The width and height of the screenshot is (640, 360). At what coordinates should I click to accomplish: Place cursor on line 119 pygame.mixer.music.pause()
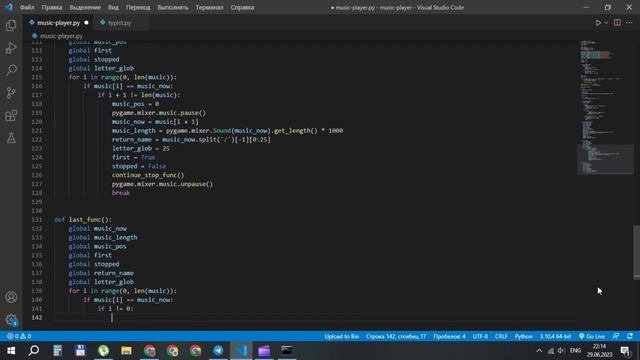pos(159,113)
